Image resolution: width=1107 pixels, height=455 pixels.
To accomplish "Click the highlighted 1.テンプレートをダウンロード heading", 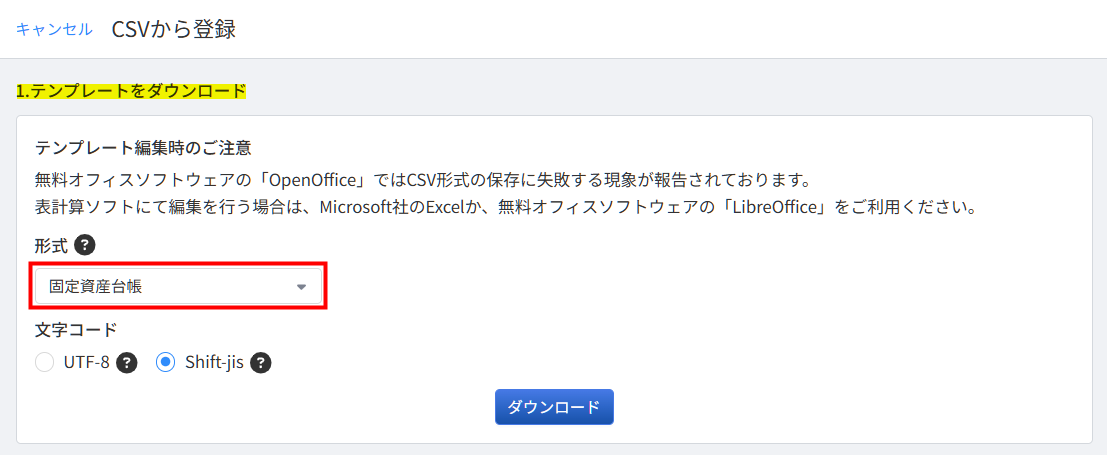I will (131, 91).
